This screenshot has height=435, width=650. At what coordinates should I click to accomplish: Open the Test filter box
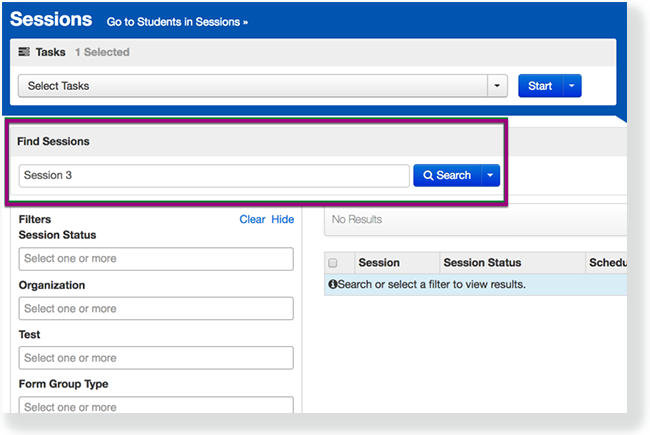point(156,358)
